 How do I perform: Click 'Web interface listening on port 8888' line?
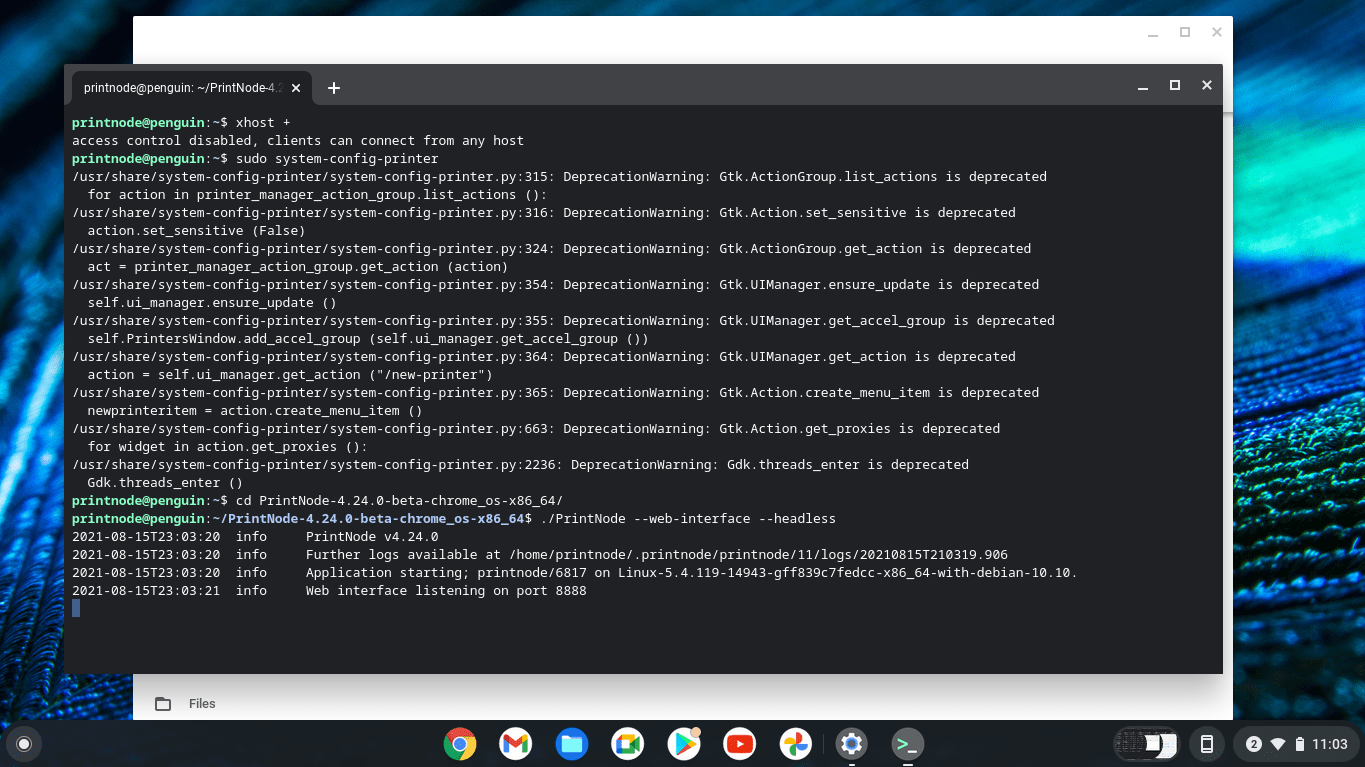coord(446,591)
